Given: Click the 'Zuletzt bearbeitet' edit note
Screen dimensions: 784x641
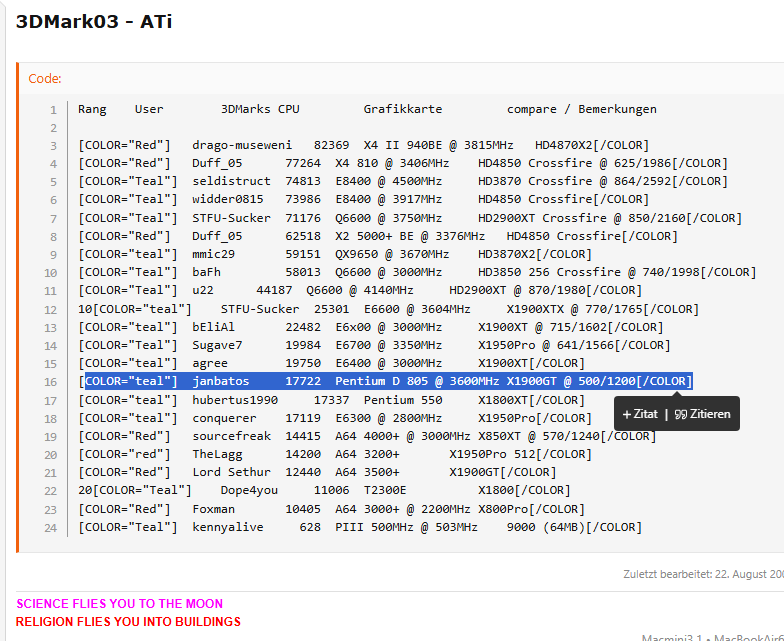Looking at the screenshot, I should (704, 574).
